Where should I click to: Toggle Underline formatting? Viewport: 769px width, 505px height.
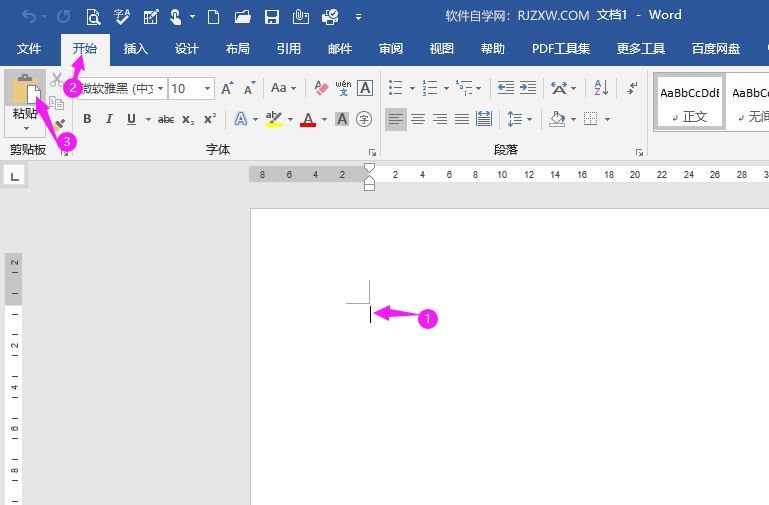point(131,119)
